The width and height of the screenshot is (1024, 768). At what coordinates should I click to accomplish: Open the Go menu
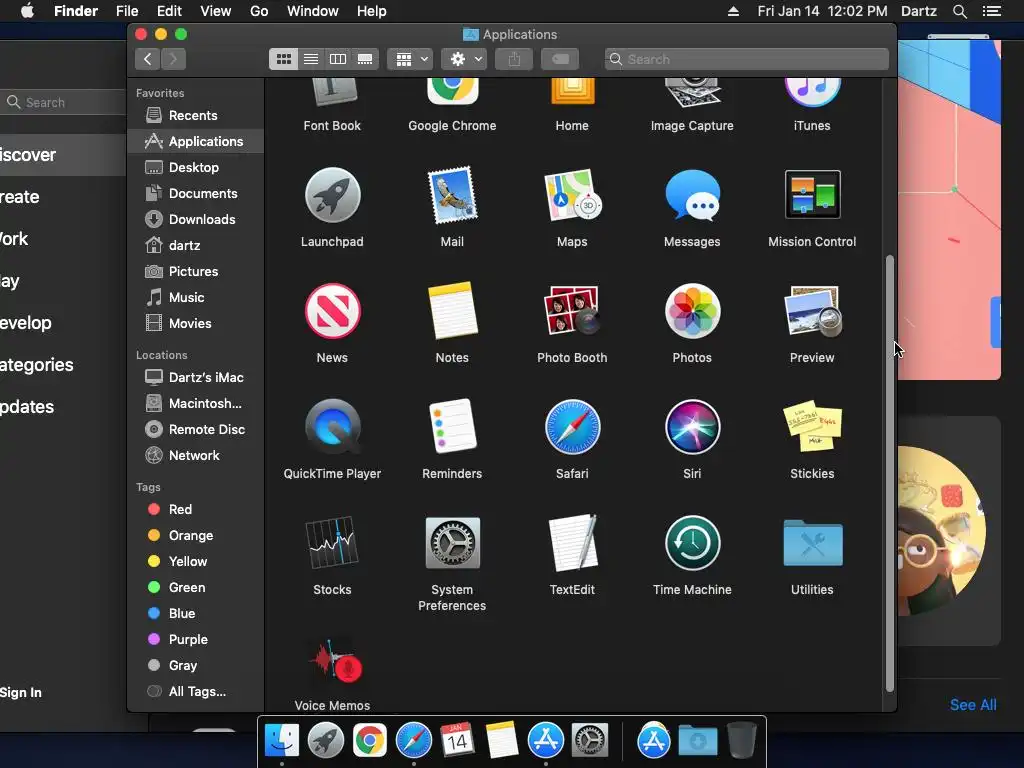pyautogui.click(x=259, y=11)
